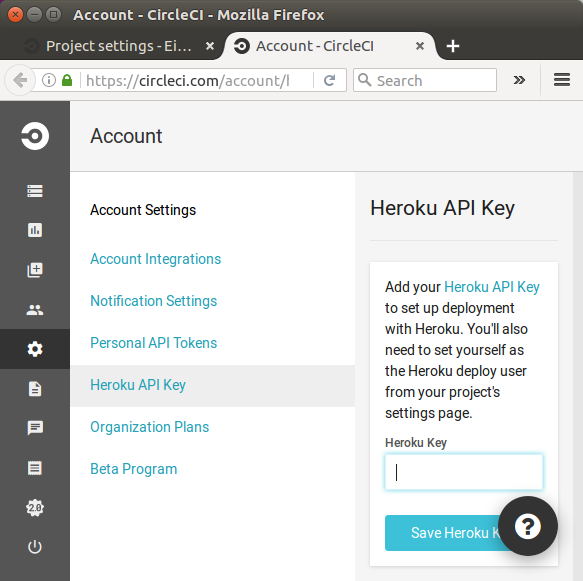Select the Account Settings gear icon
The height and width of the screenshot is (581, 583).
[x=35, y=349]
